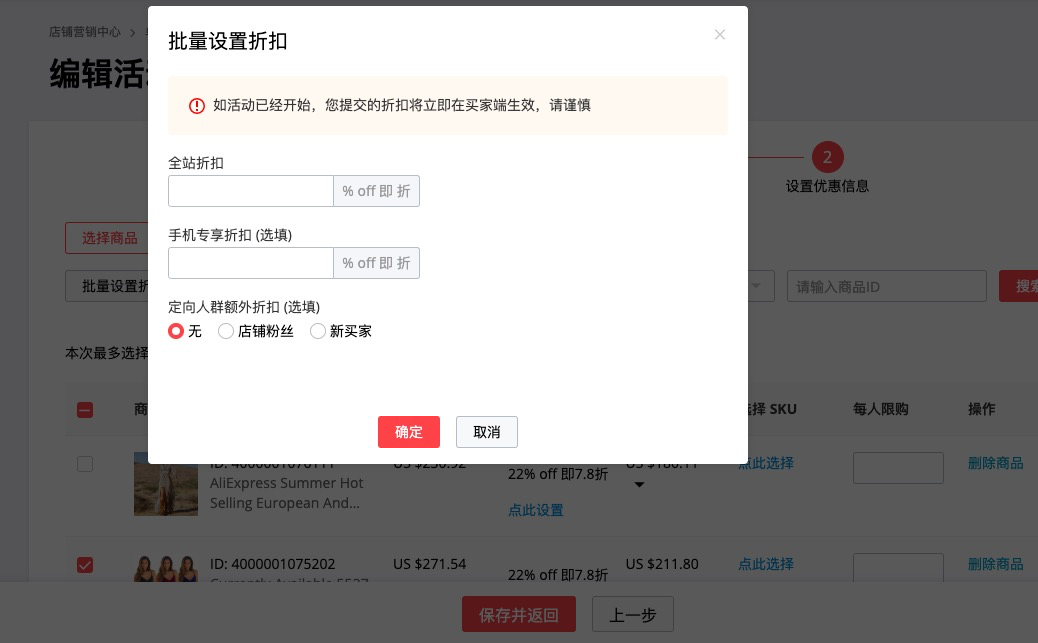Screen dimensions: 1038x643
Task: Select the 店铺粉丝 radio option
Action: [226, 331]
